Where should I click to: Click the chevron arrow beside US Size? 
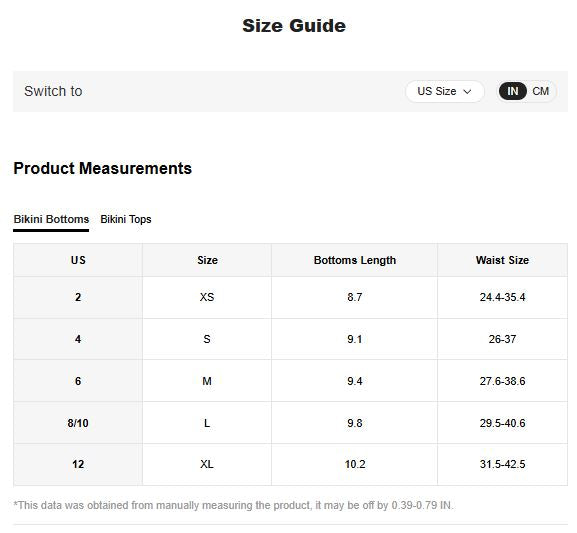coord(467,92)
